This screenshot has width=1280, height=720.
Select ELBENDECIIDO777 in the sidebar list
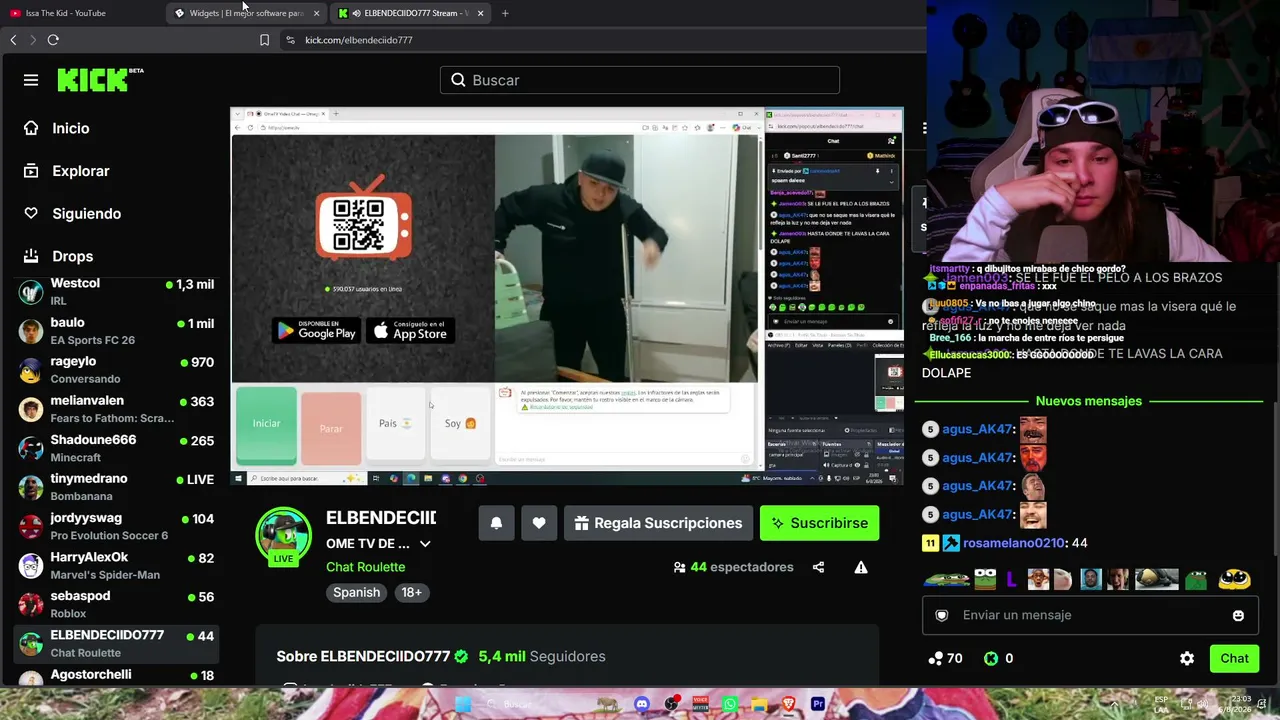pos(117,643)
